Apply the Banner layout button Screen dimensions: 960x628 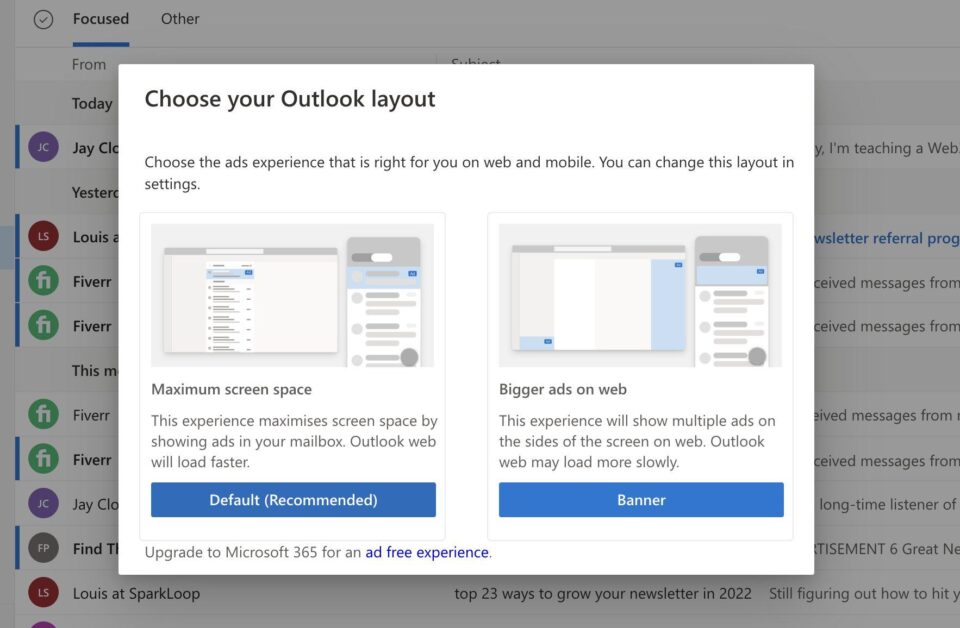(640, 500)
